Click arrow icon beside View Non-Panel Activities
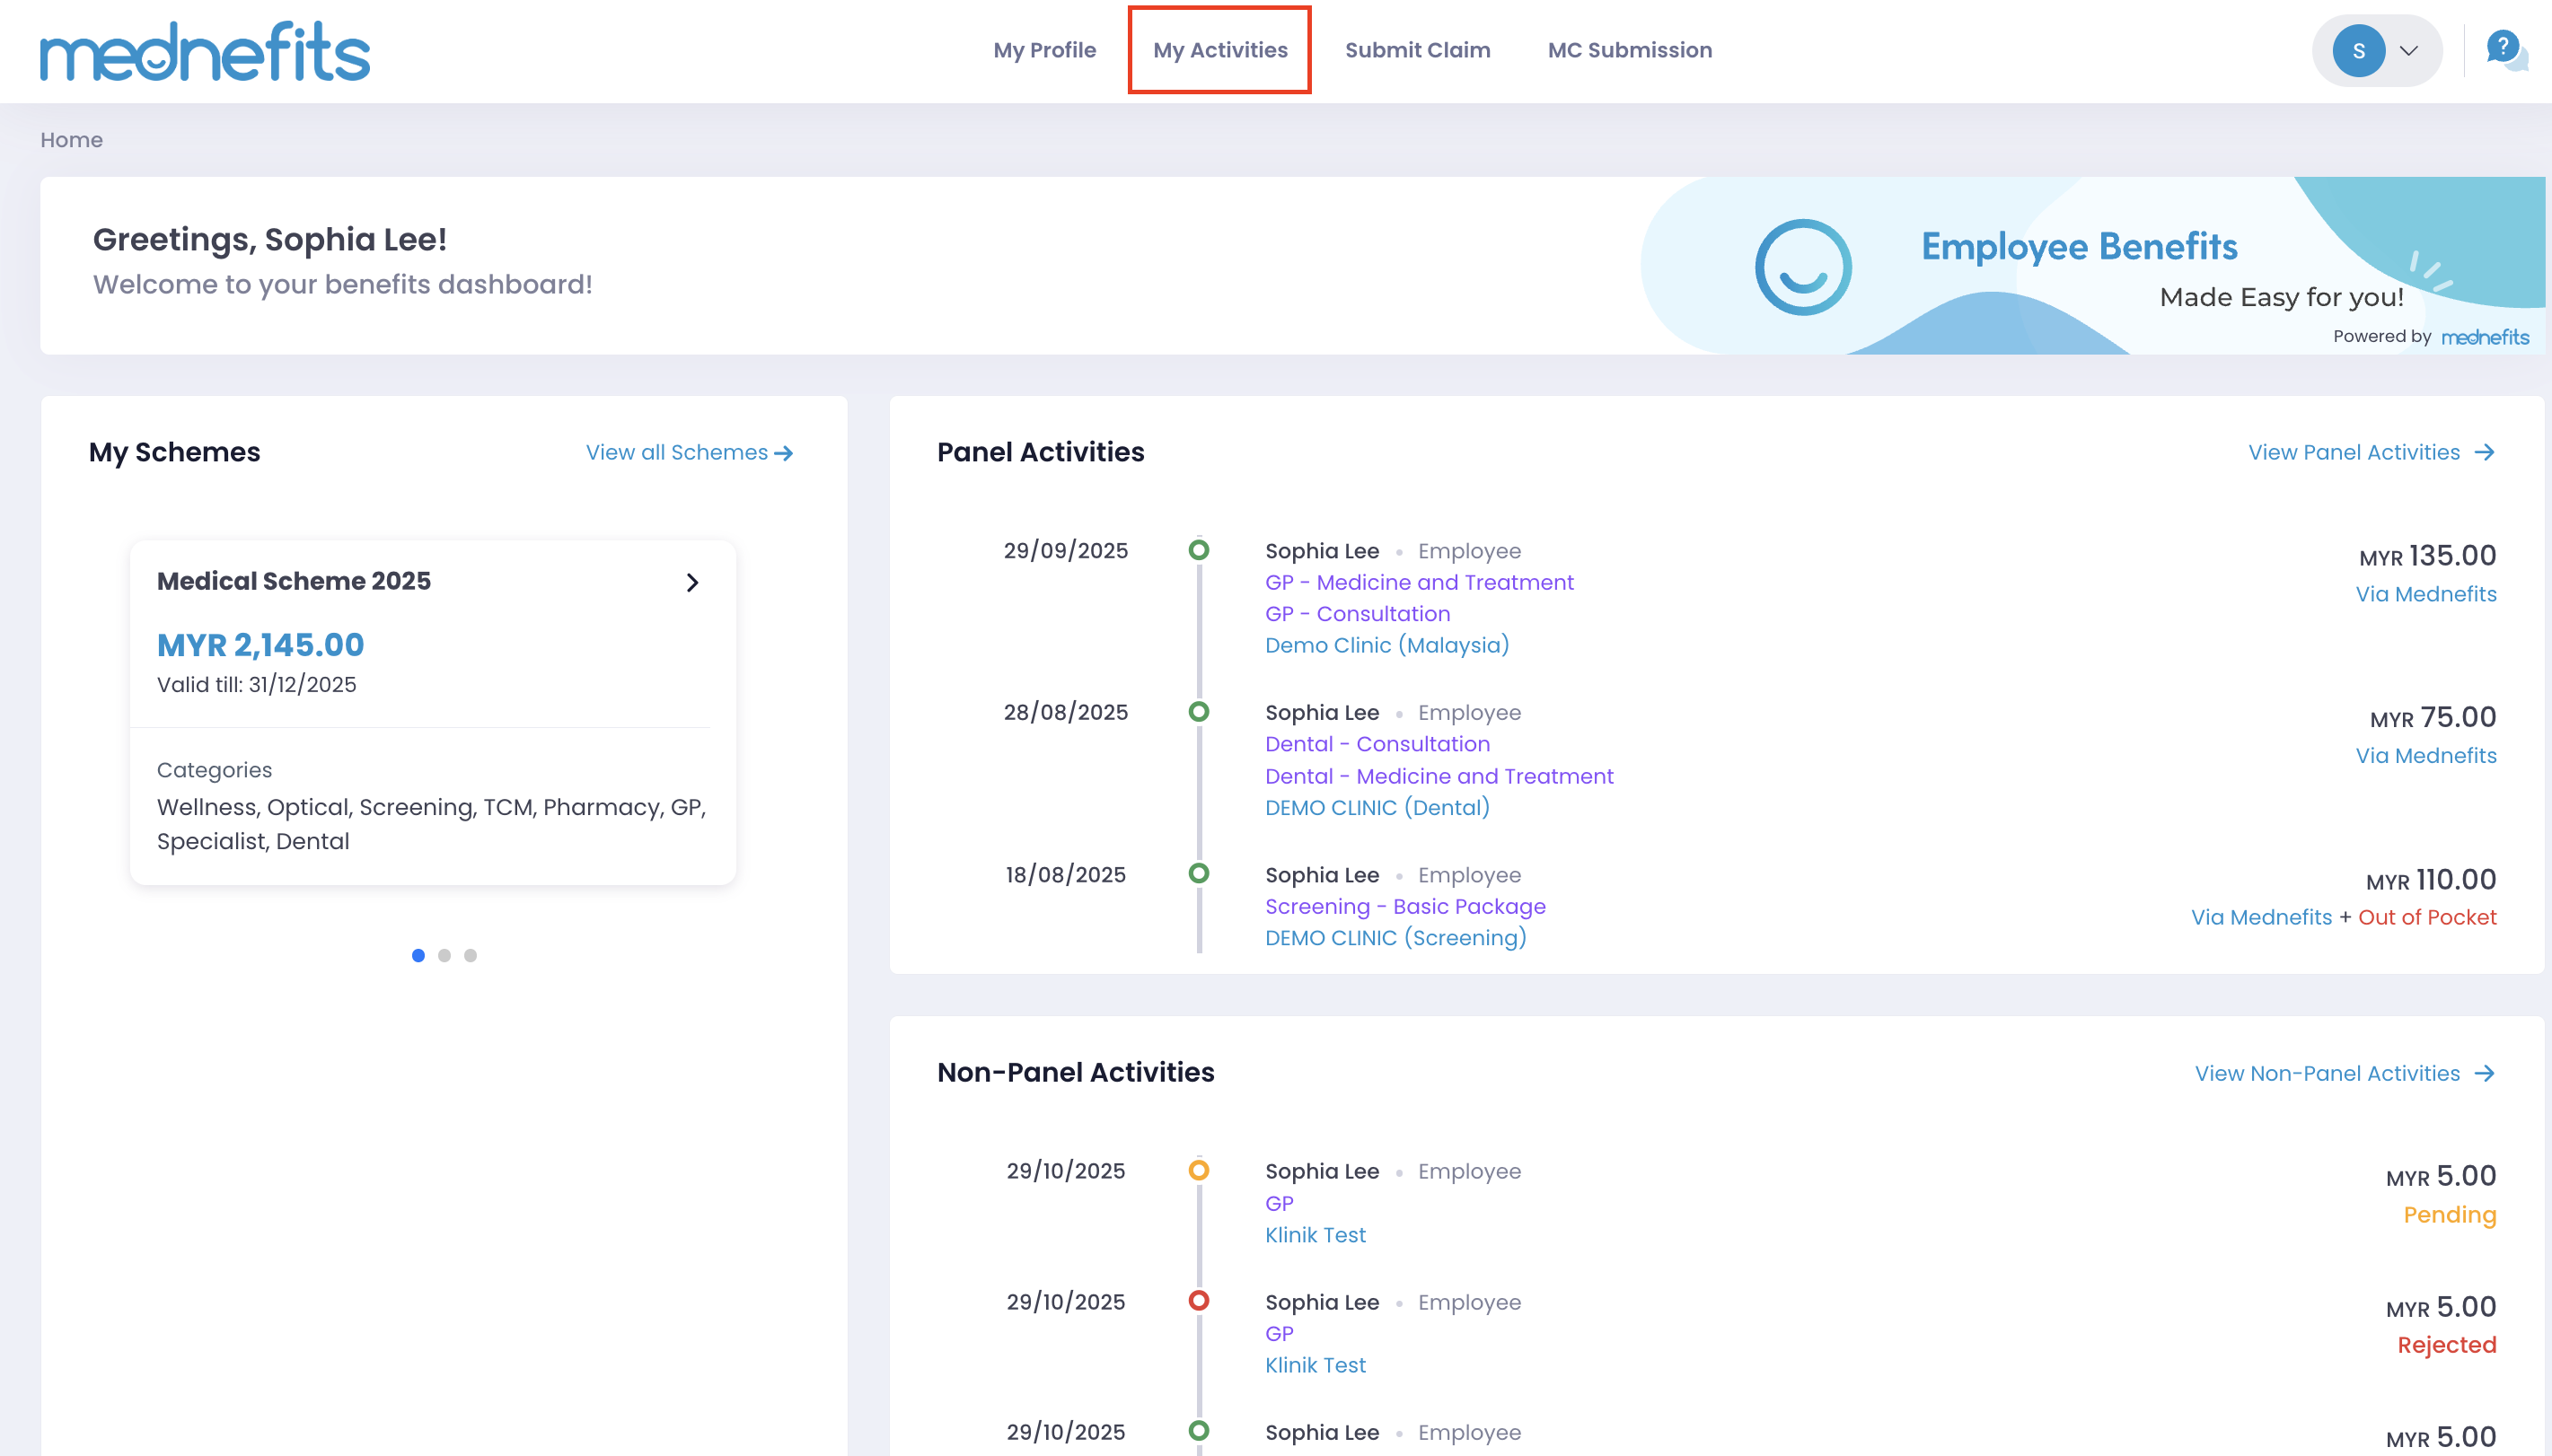Image resolution: width=2552 pixels, height=1456 pixels. [2485, 1073]
